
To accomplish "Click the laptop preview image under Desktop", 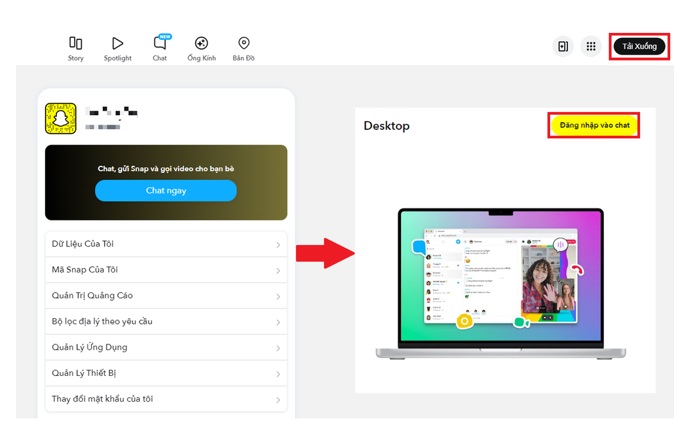I will [500, 283].
